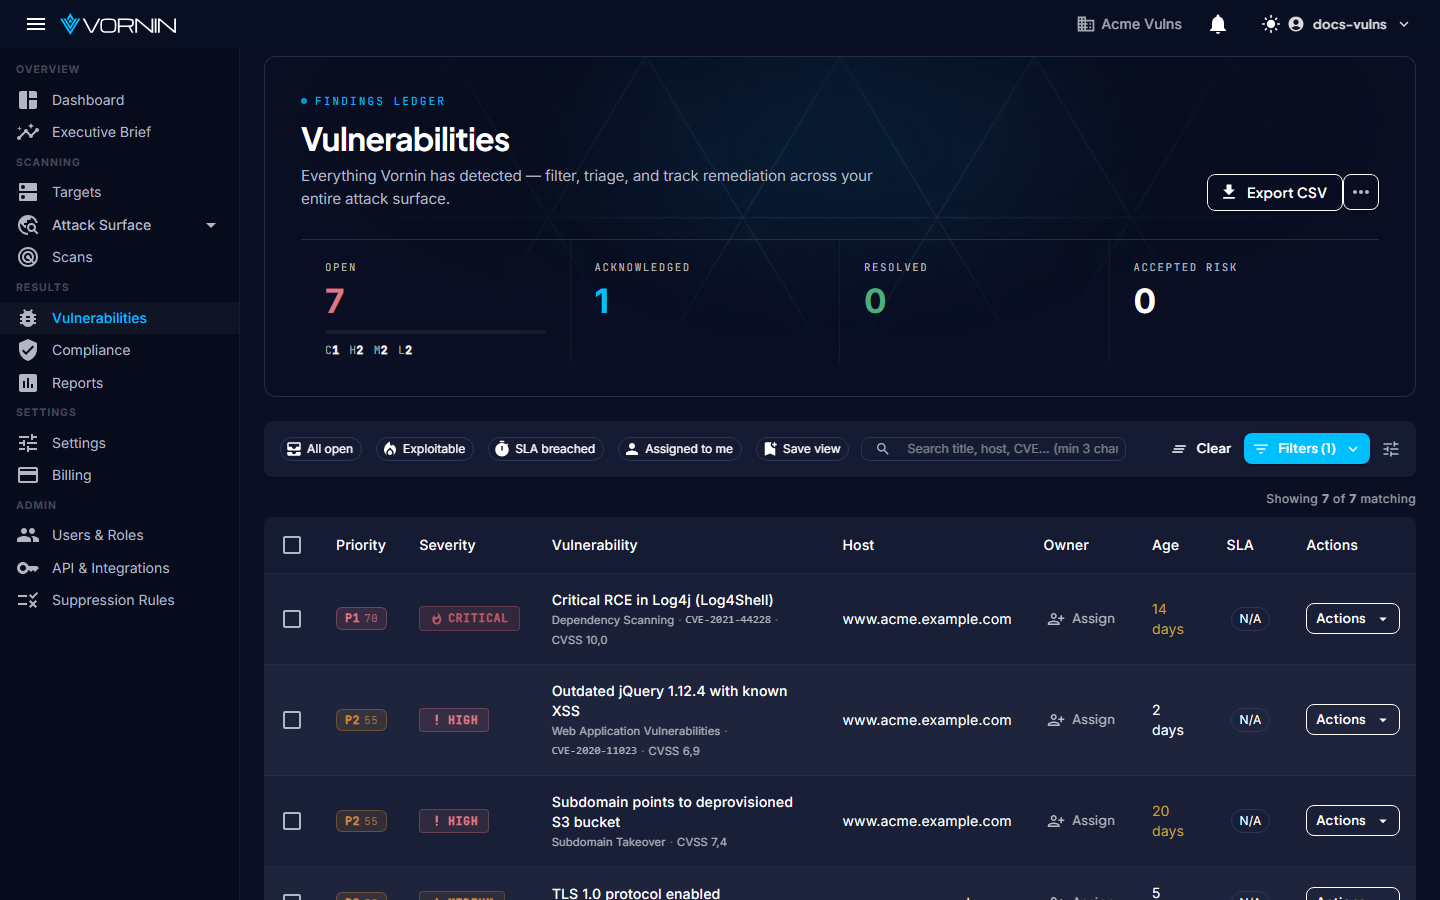Open Actions dropdown for jQuery row
The height and width of the screenshot is (900, 1440).
click(1352, 720)
